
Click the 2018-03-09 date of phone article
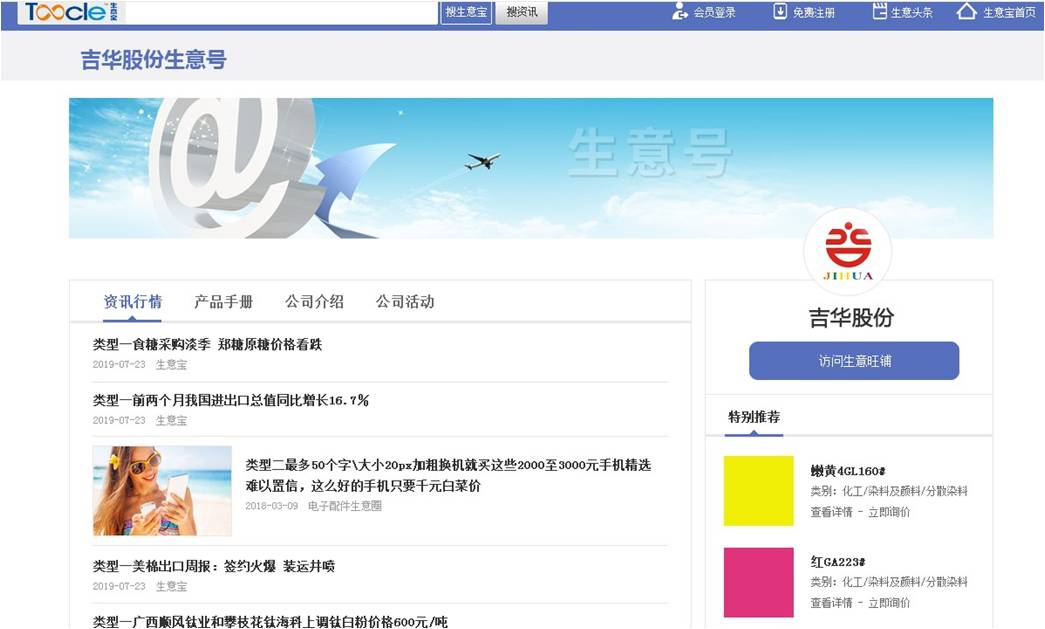[x=271, y=506]
